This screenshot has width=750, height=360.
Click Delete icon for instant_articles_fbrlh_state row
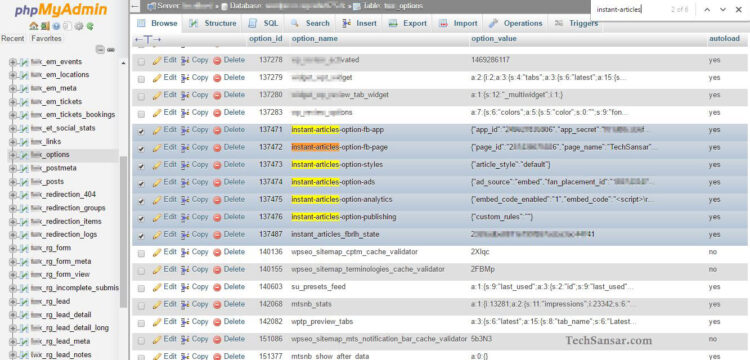(217, 235)
